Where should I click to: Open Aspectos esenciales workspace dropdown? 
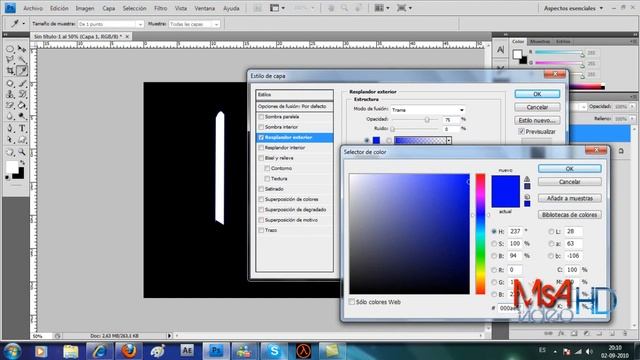coord(573,8)
